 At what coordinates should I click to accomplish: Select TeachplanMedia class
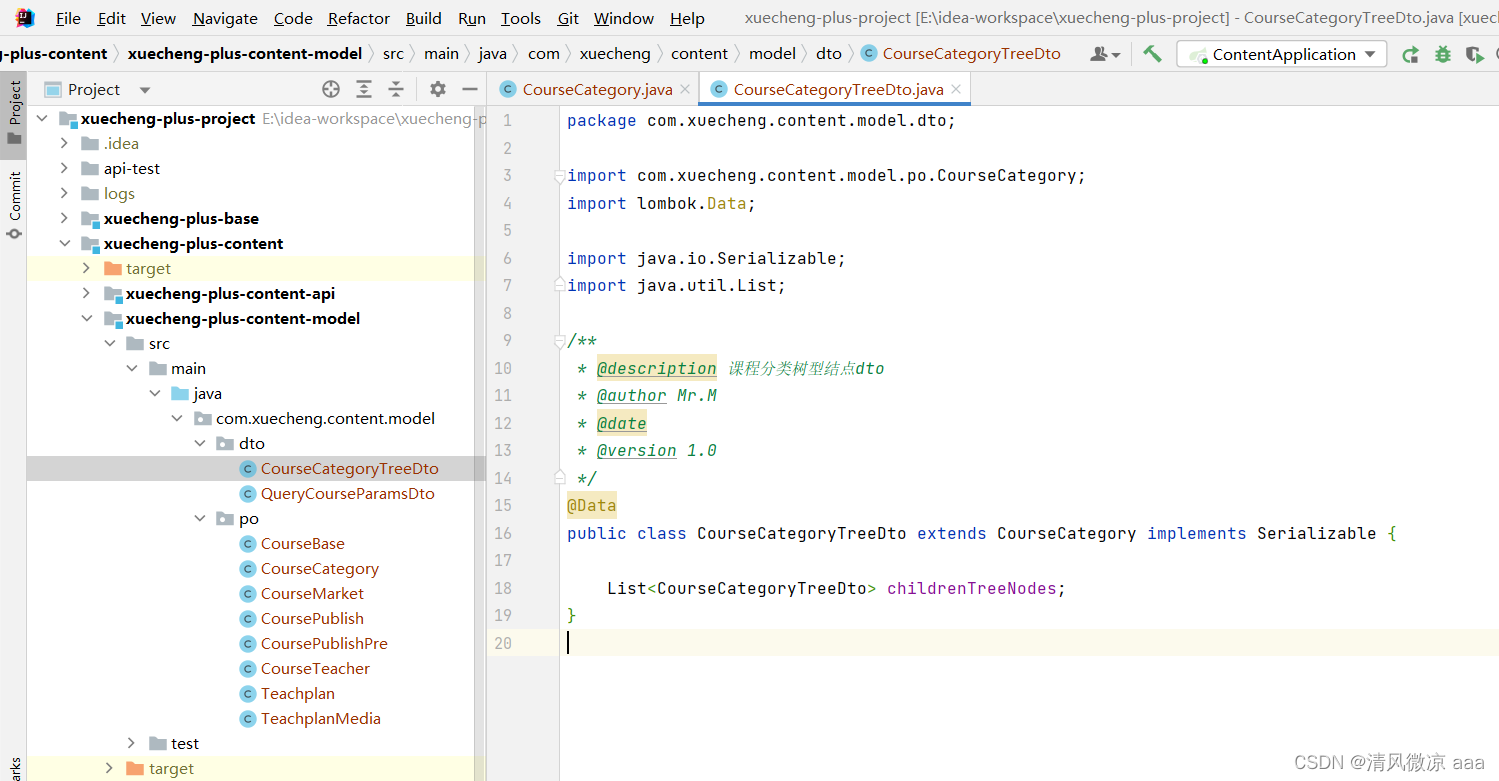[320, 719]
